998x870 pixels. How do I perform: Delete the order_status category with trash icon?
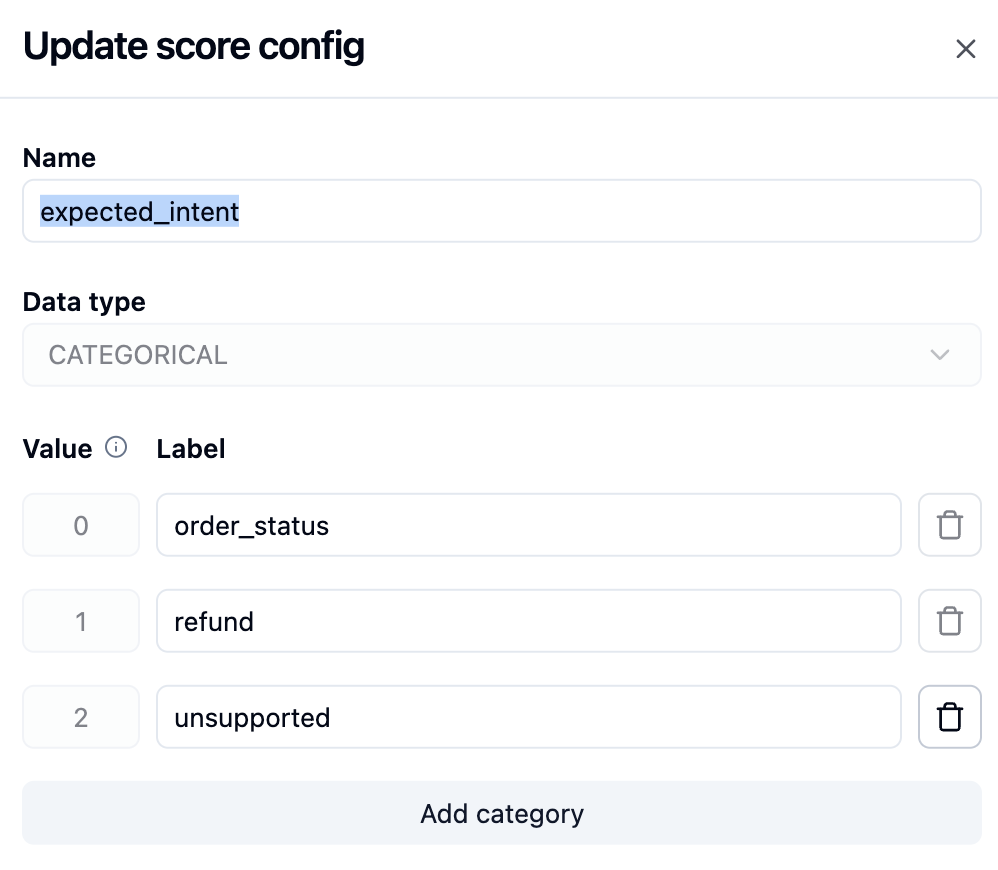click(950, 525)
